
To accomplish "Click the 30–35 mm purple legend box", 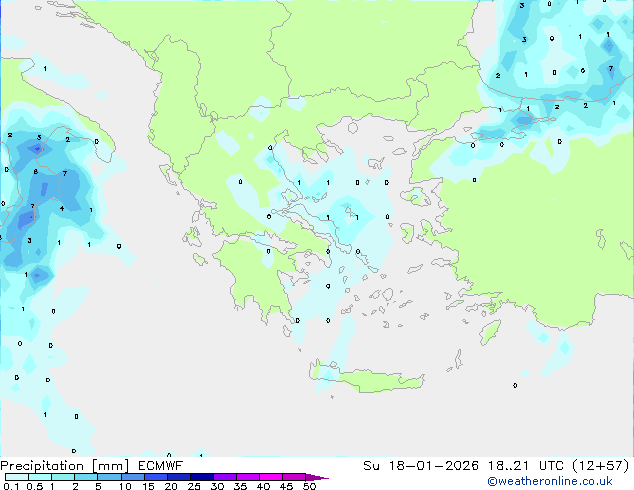I will click(x=224, y=477).
